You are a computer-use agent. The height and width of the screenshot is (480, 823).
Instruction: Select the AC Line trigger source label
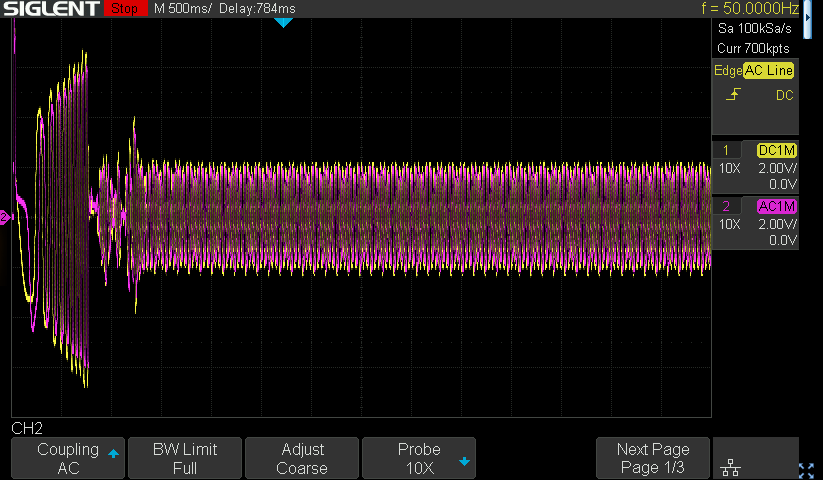coord(768,70)
